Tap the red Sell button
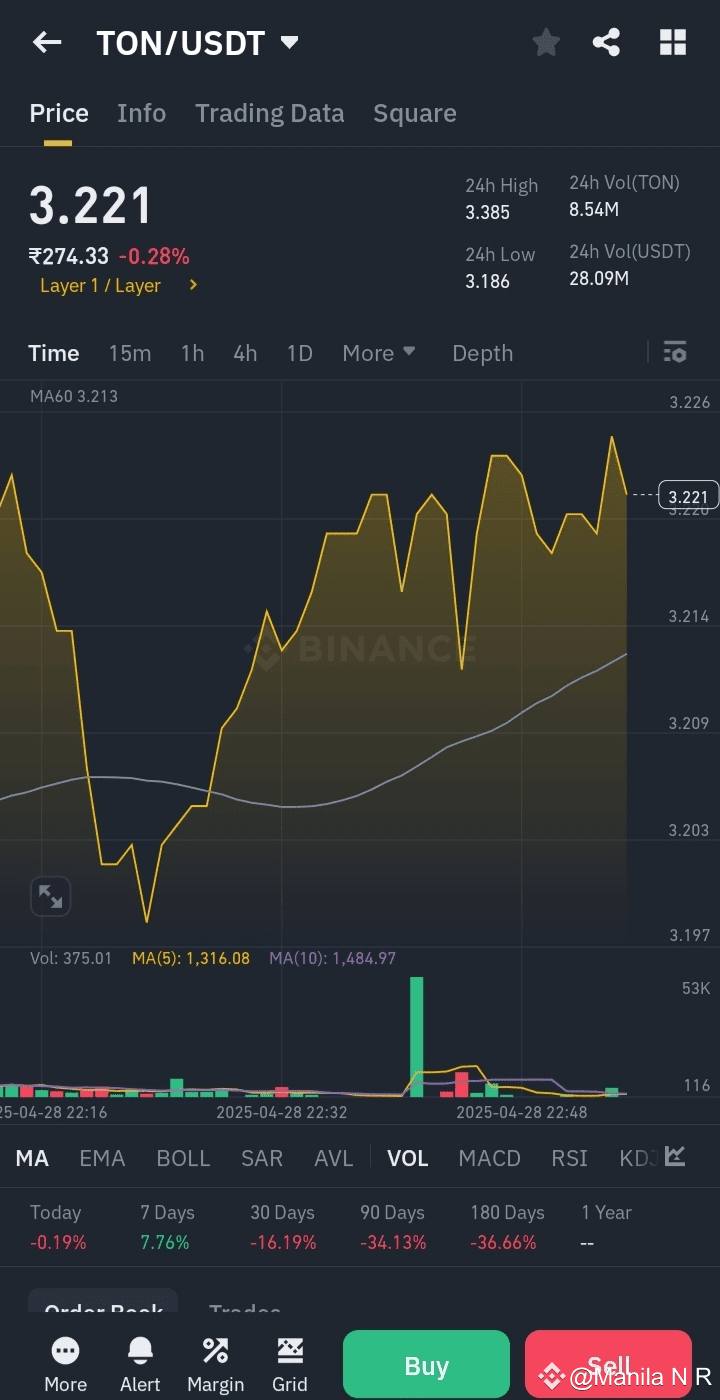Screen dimensions: 720x1400 (x=608, y=1366)
